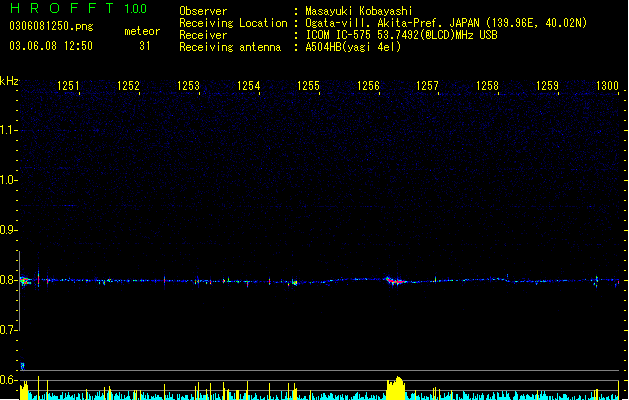Click the 1253 time marker
This screenshot has height=400, width=629.
[188, 86]
